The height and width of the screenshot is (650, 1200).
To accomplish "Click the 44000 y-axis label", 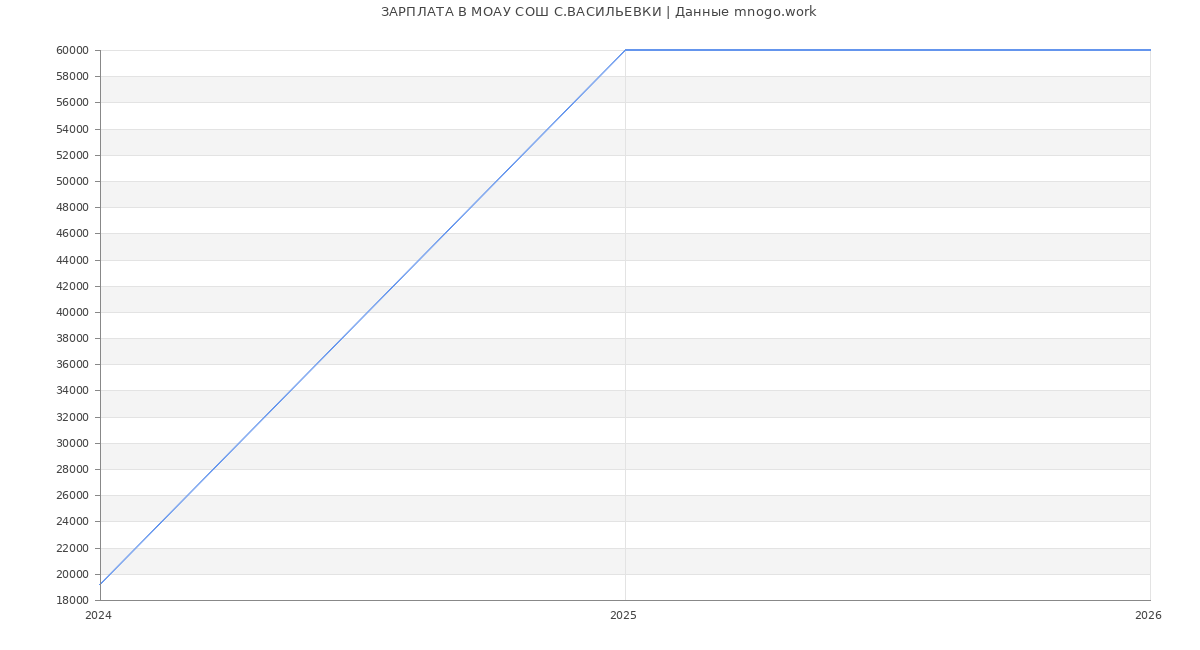I will tap(72, 261).
